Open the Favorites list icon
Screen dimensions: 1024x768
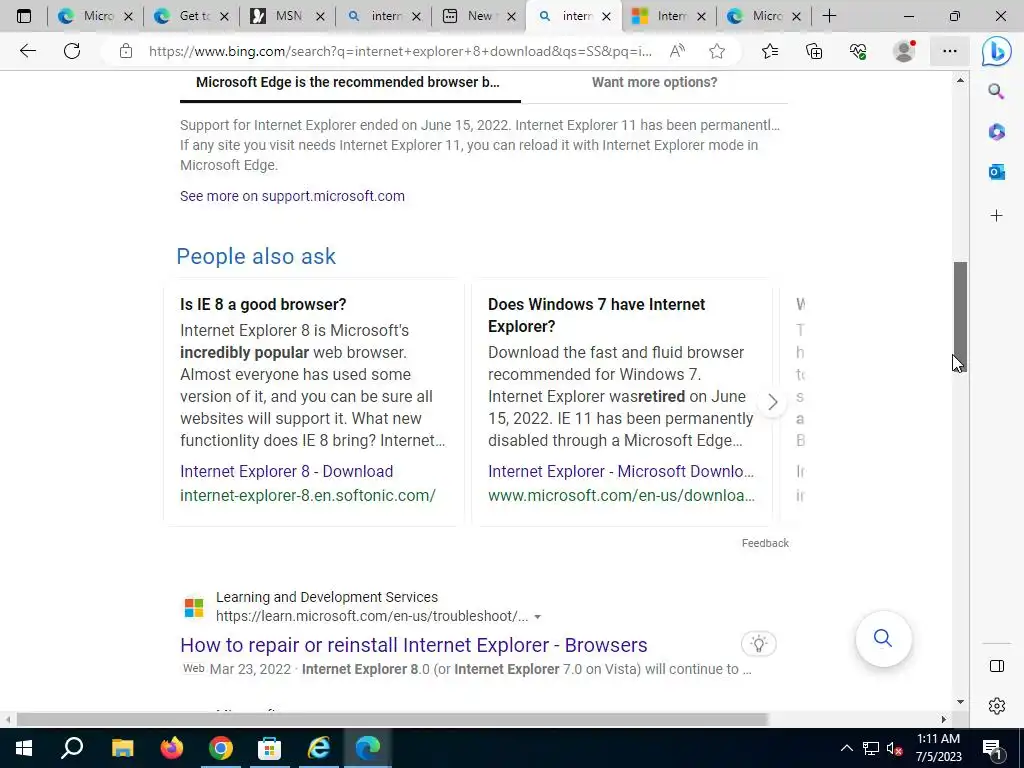click(x=770, y=51)
